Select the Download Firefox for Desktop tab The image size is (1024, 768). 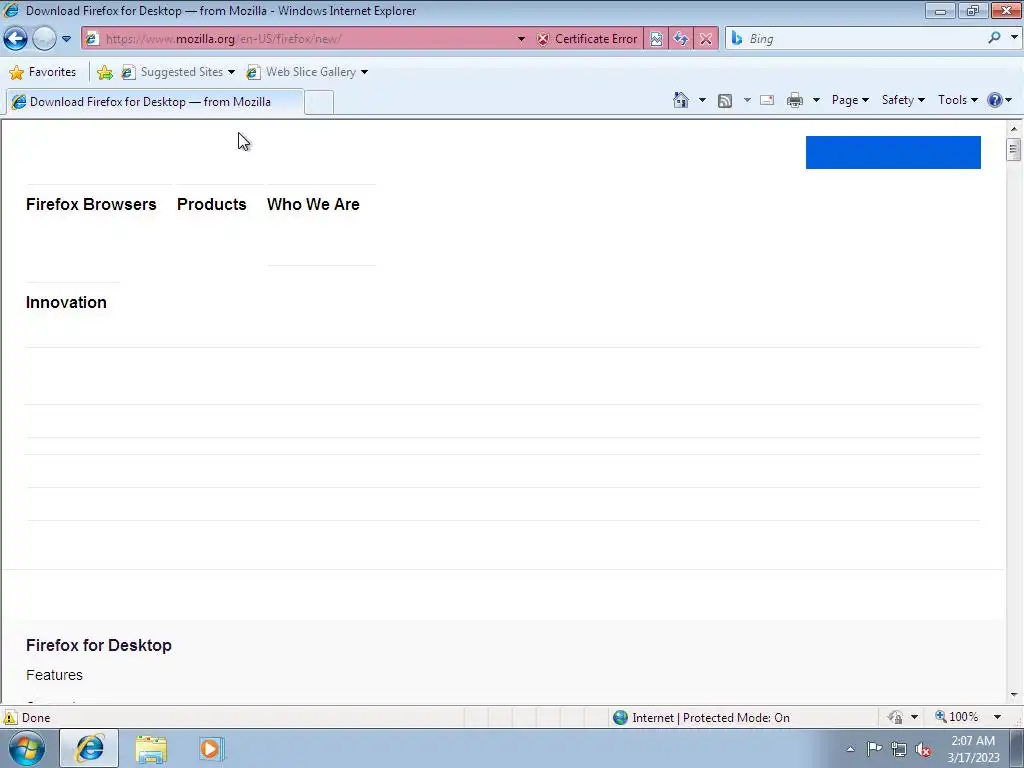[155, 102]
